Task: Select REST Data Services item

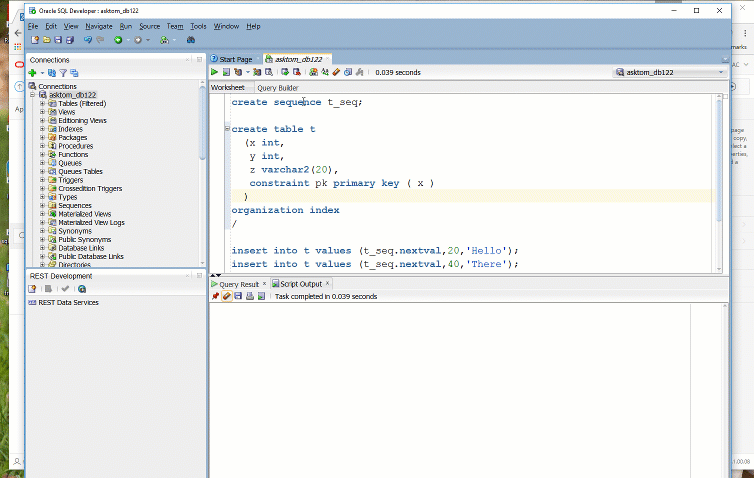Action: coord(68,302)
